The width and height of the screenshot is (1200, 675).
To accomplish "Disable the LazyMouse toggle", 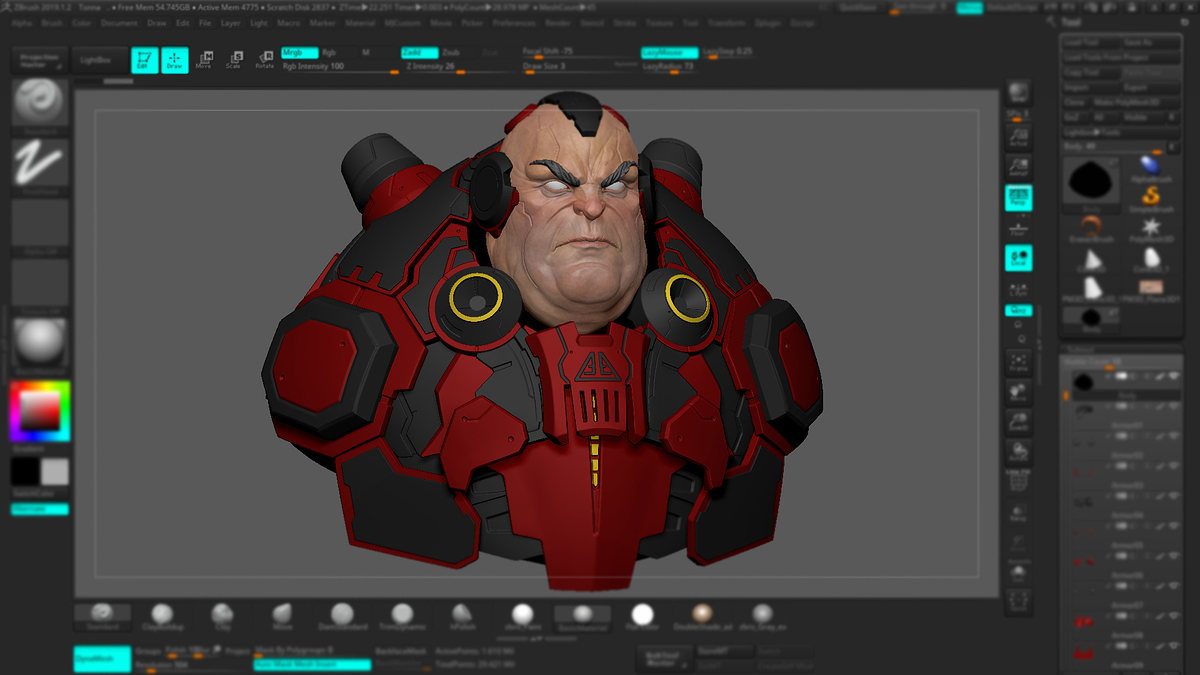I will [x=669, y=52].
